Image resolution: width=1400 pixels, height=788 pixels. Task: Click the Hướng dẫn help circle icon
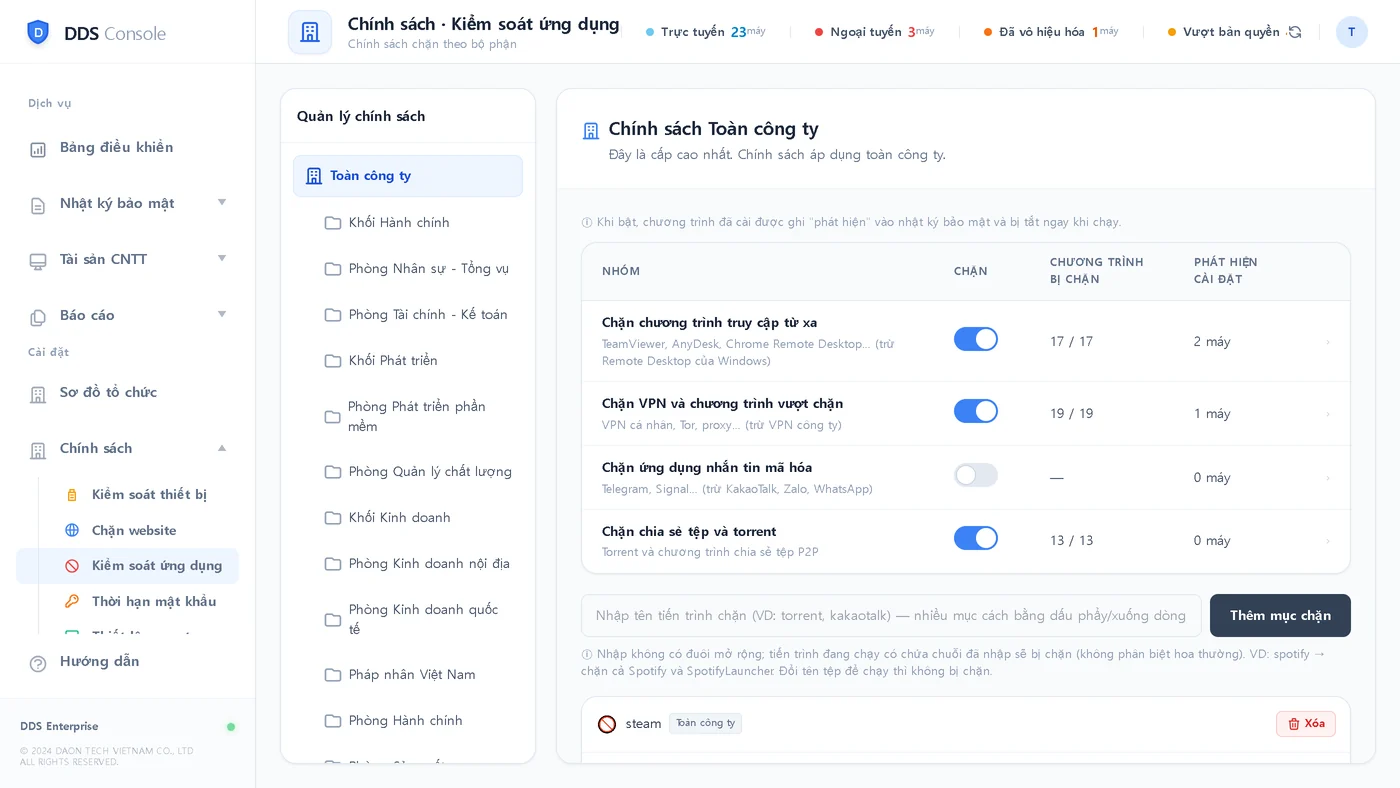point(38,663)
